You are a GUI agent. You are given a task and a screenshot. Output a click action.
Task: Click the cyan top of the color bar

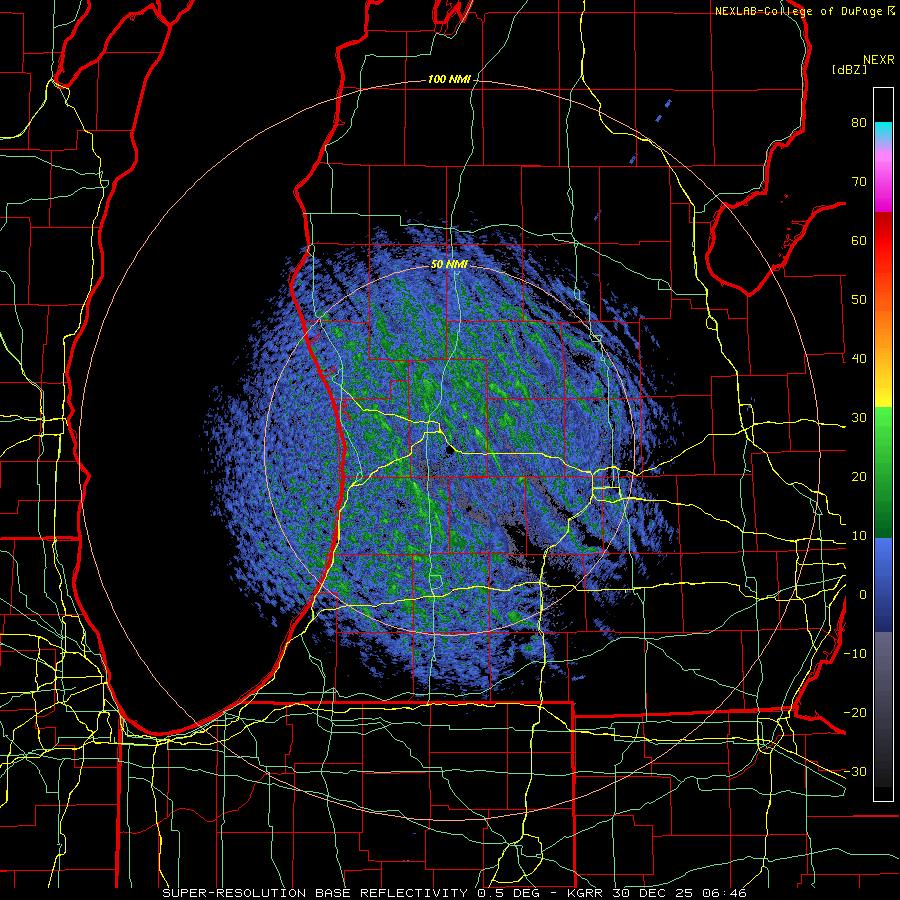[x=883, y=127]
